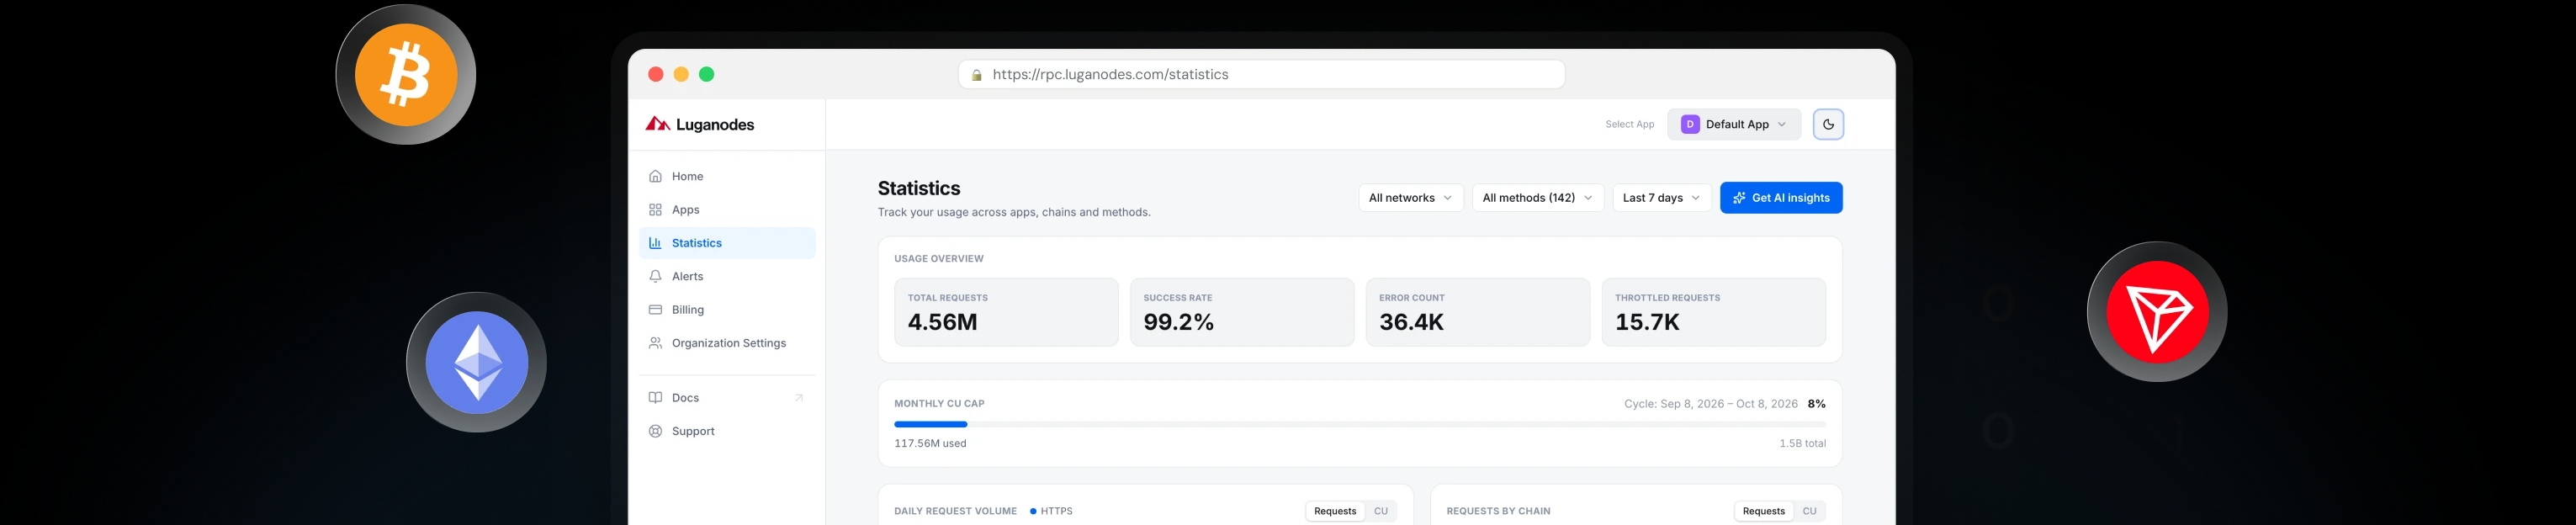
Task: Click the "4.56M" total requests value
Action: click(942, 322)
